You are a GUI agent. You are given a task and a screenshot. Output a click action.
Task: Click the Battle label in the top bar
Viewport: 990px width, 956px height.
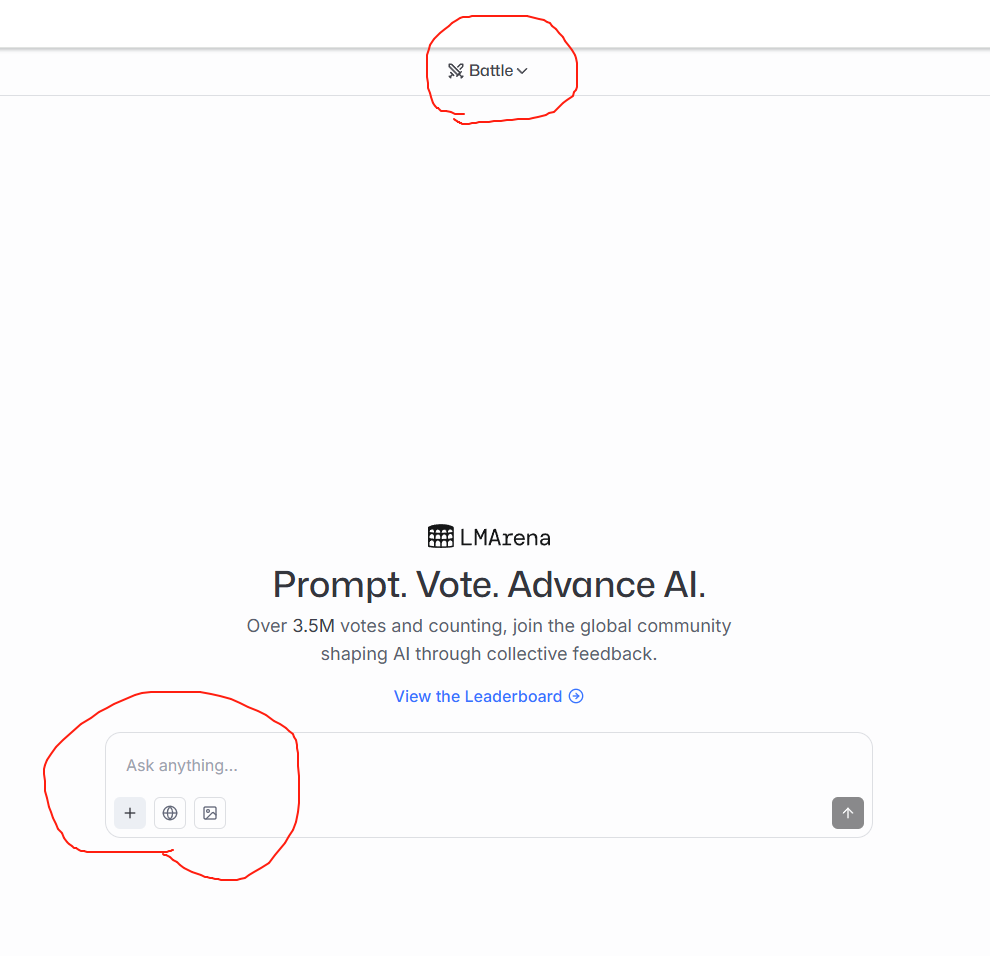(491, 71)
